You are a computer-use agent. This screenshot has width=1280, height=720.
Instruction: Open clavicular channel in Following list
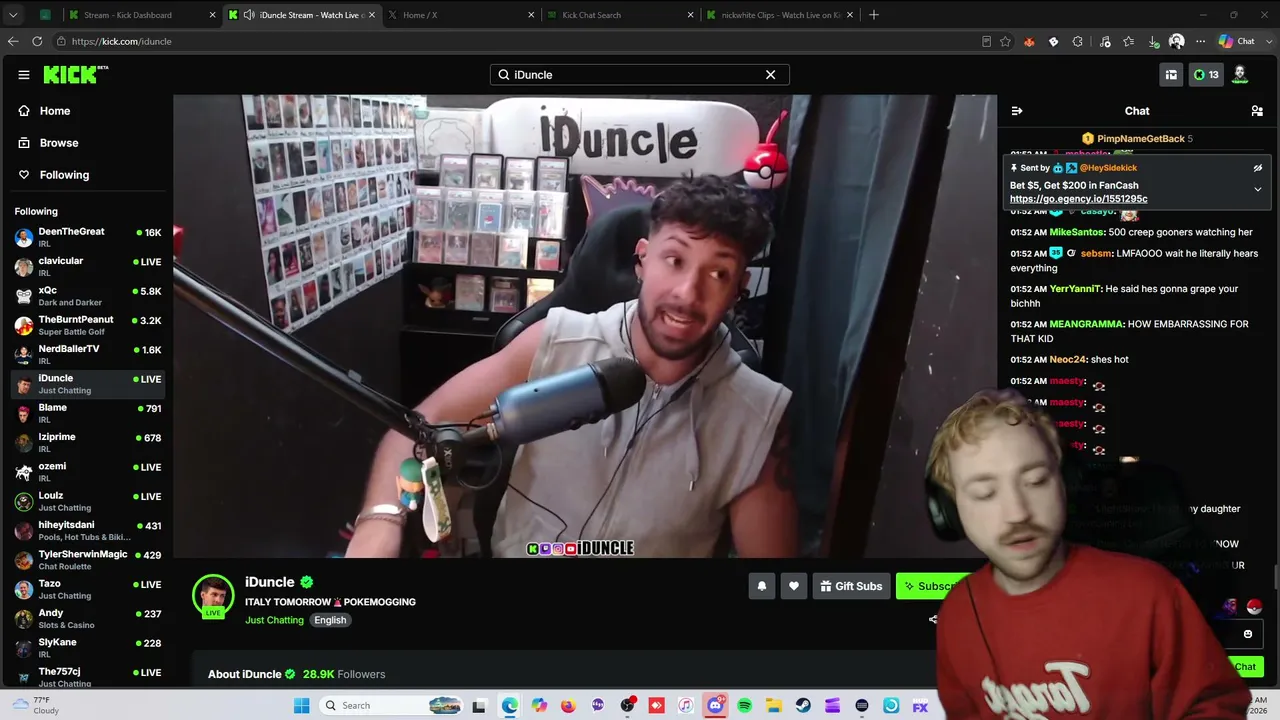point(88,266)
